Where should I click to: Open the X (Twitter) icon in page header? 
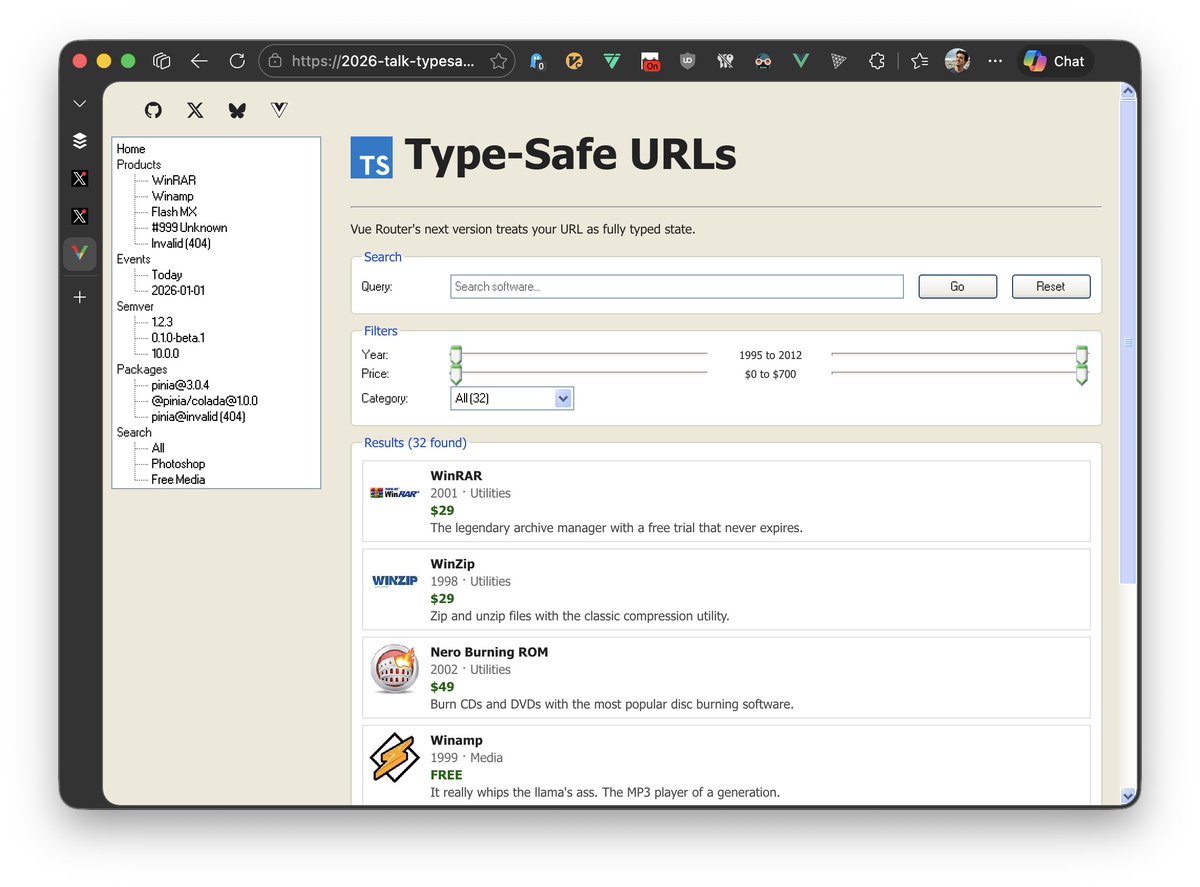pyautogui.click(x=195, y=110)
